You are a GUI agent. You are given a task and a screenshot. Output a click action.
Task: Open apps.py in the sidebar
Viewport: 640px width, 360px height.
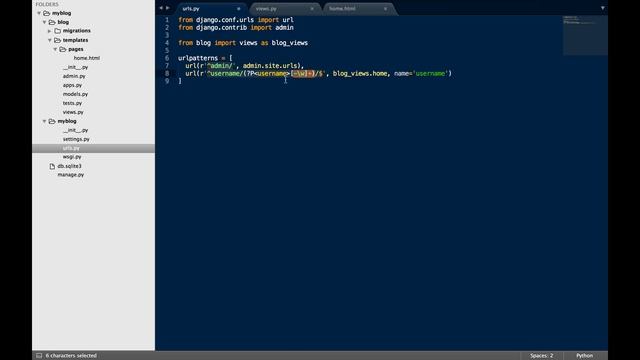coord(72,85)
